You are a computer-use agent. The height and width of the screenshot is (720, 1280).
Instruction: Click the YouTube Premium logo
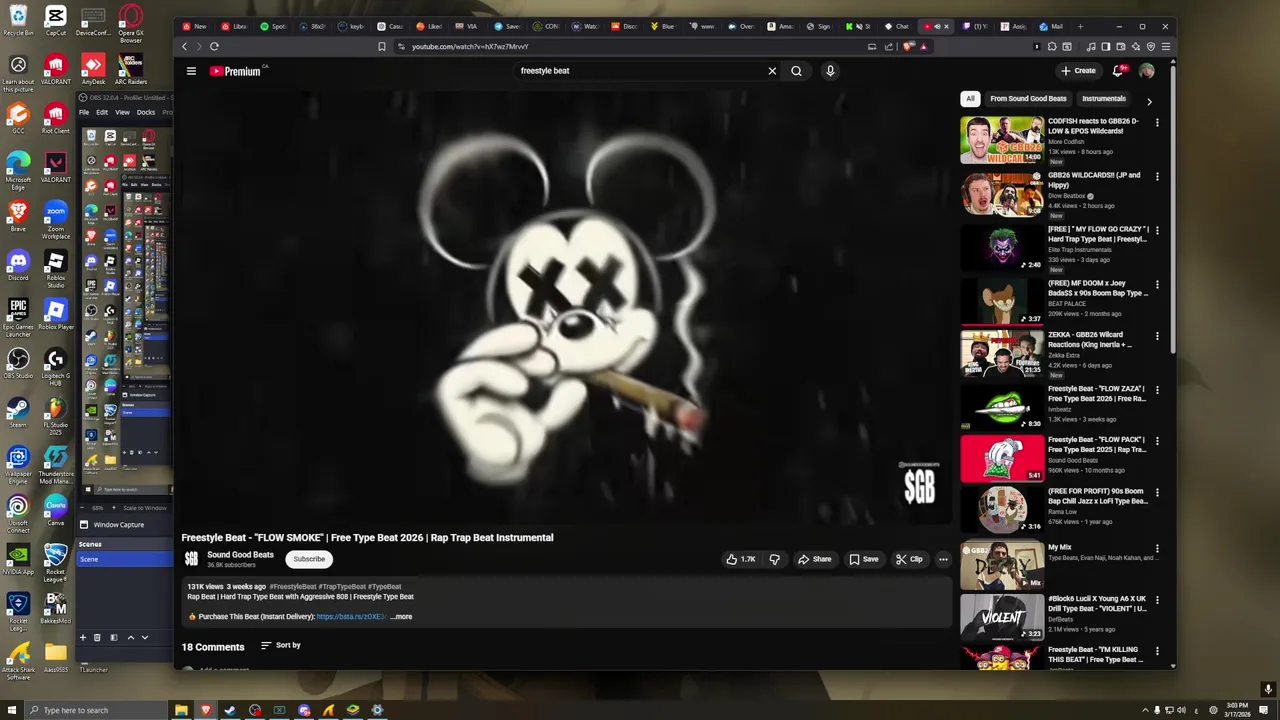[x=236, y=71]
